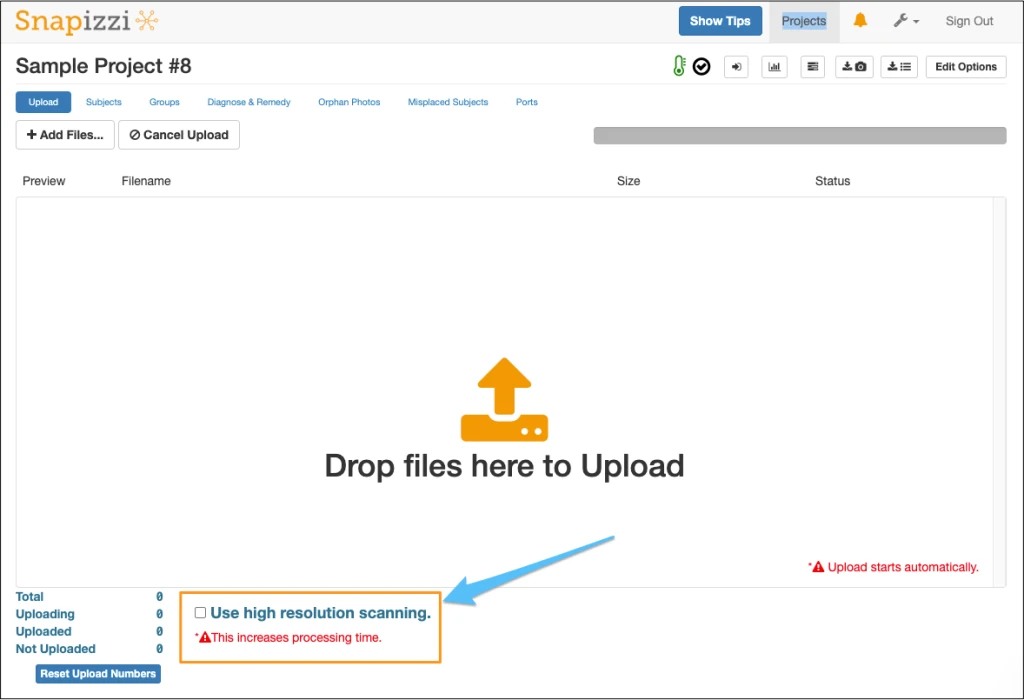The image size is (1024, 700).
Task: Click the Add Files button
Action: coord(64,134)
